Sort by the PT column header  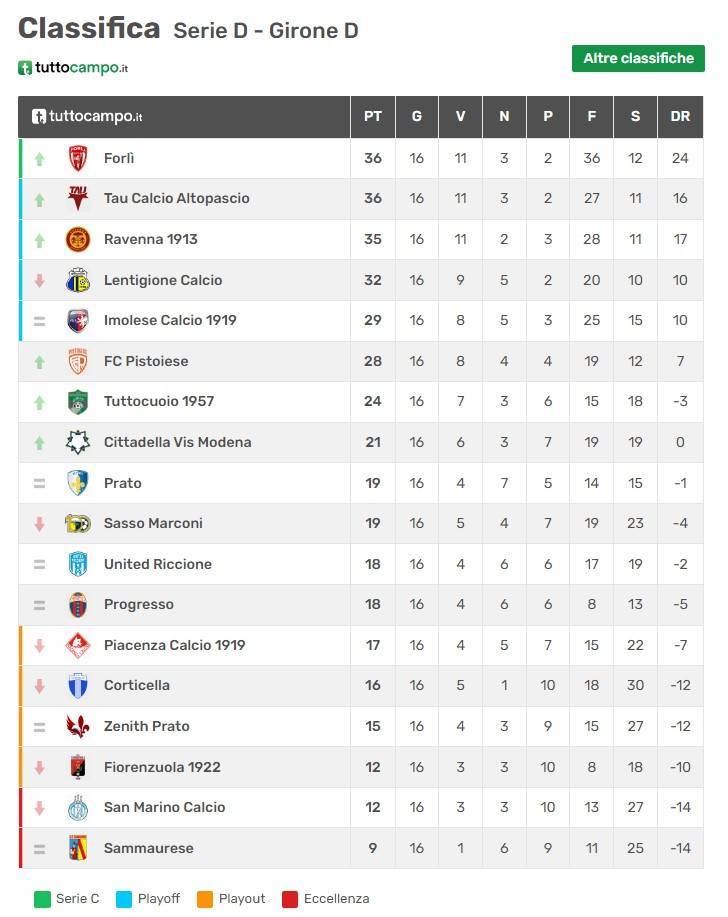pyautogui.click(x=372, y=116)
